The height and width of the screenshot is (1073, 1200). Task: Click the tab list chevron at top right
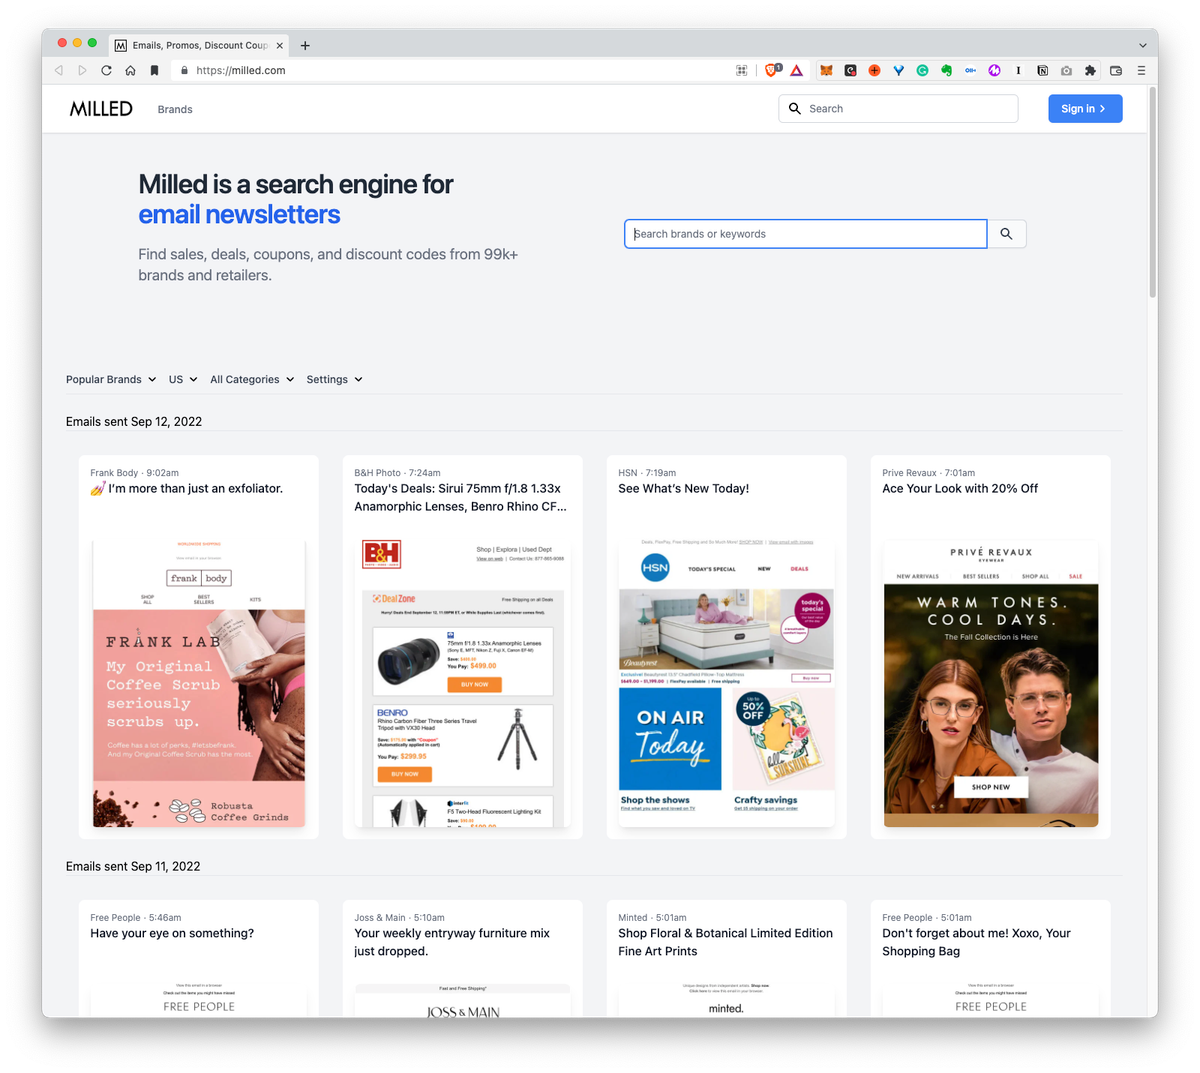1142,45
